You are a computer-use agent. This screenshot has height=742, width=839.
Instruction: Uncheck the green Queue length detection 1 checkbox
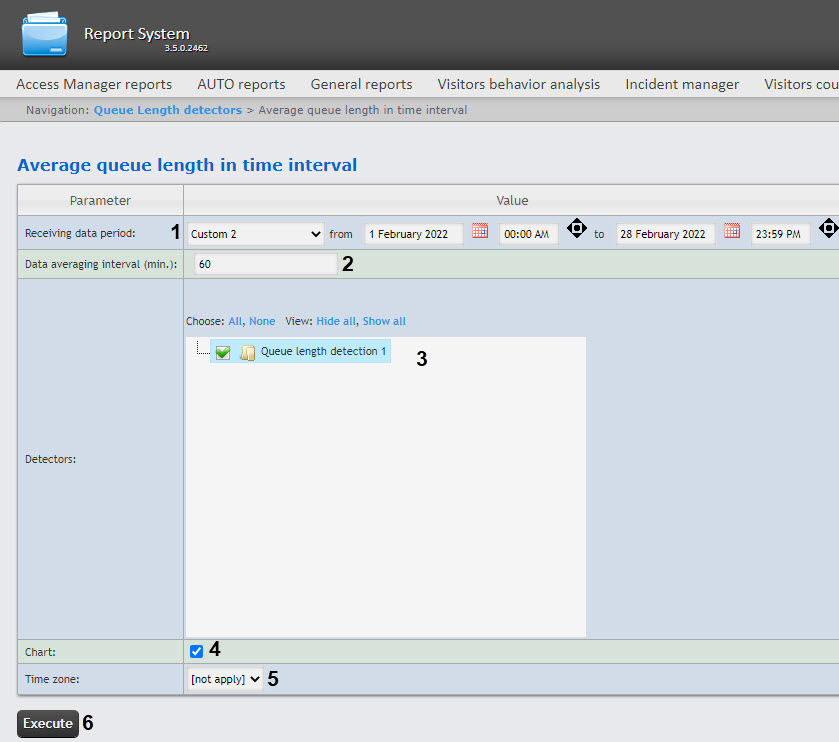coord(223,353)
